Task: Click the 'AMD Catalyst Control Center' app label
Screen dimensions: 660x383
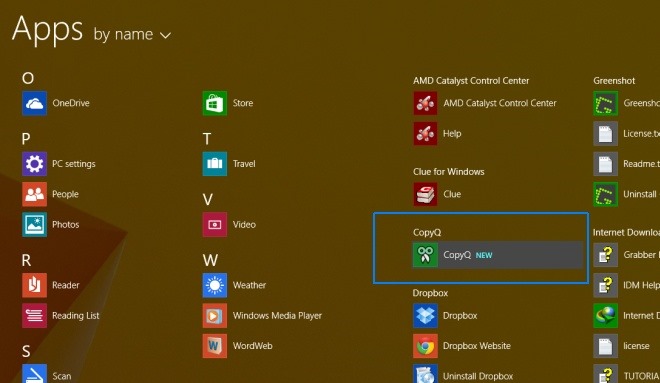Action: pos(500,103)
